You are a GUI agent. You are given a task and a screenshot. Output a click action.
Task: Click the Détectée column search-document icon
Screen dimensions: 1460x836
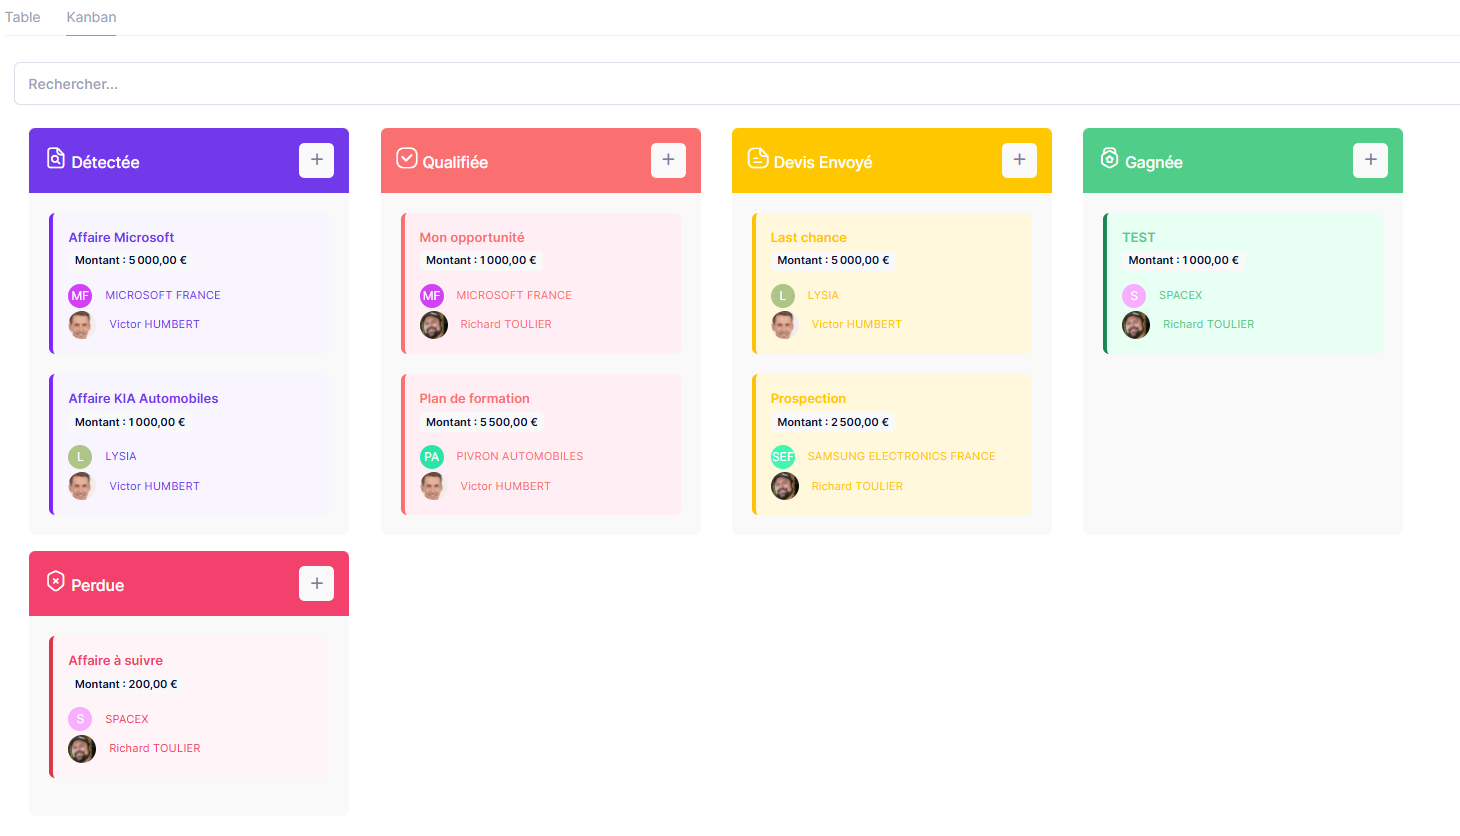[x=56, y=159]
